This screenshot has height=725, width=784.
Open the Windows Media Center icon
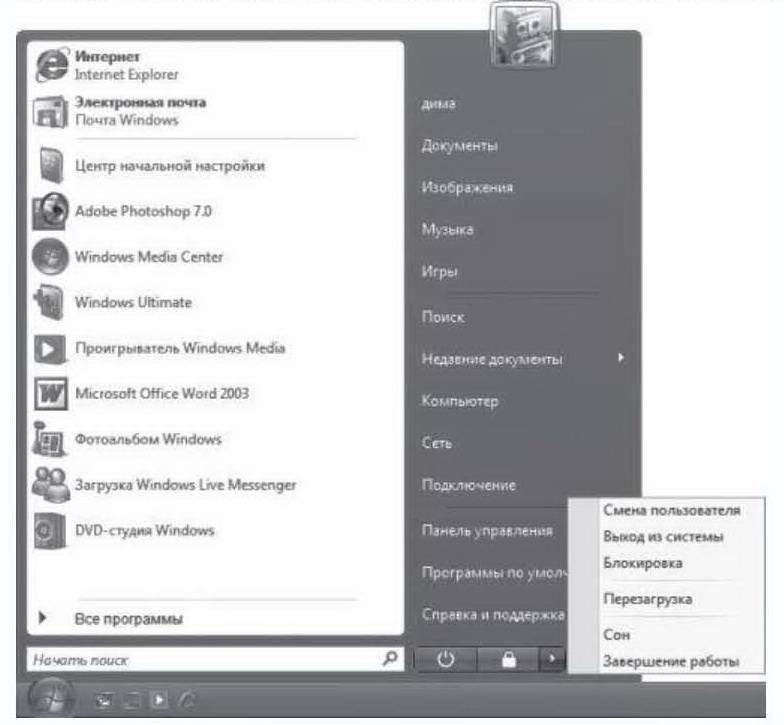pyautogui.click(x=50, y=256)
